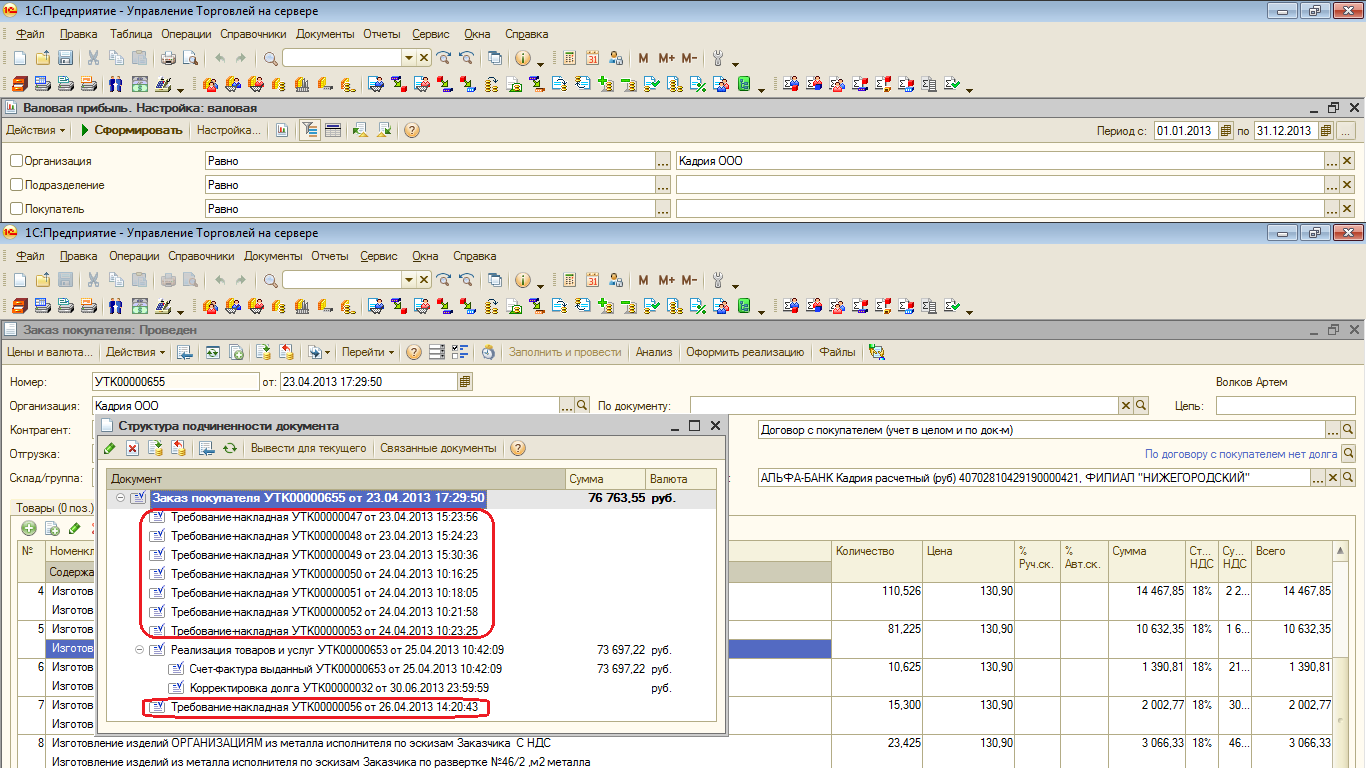This screenshot has width=1366, height=768.
Task: Collapse the Реализация товаров и услуг node
Action: 139,650
